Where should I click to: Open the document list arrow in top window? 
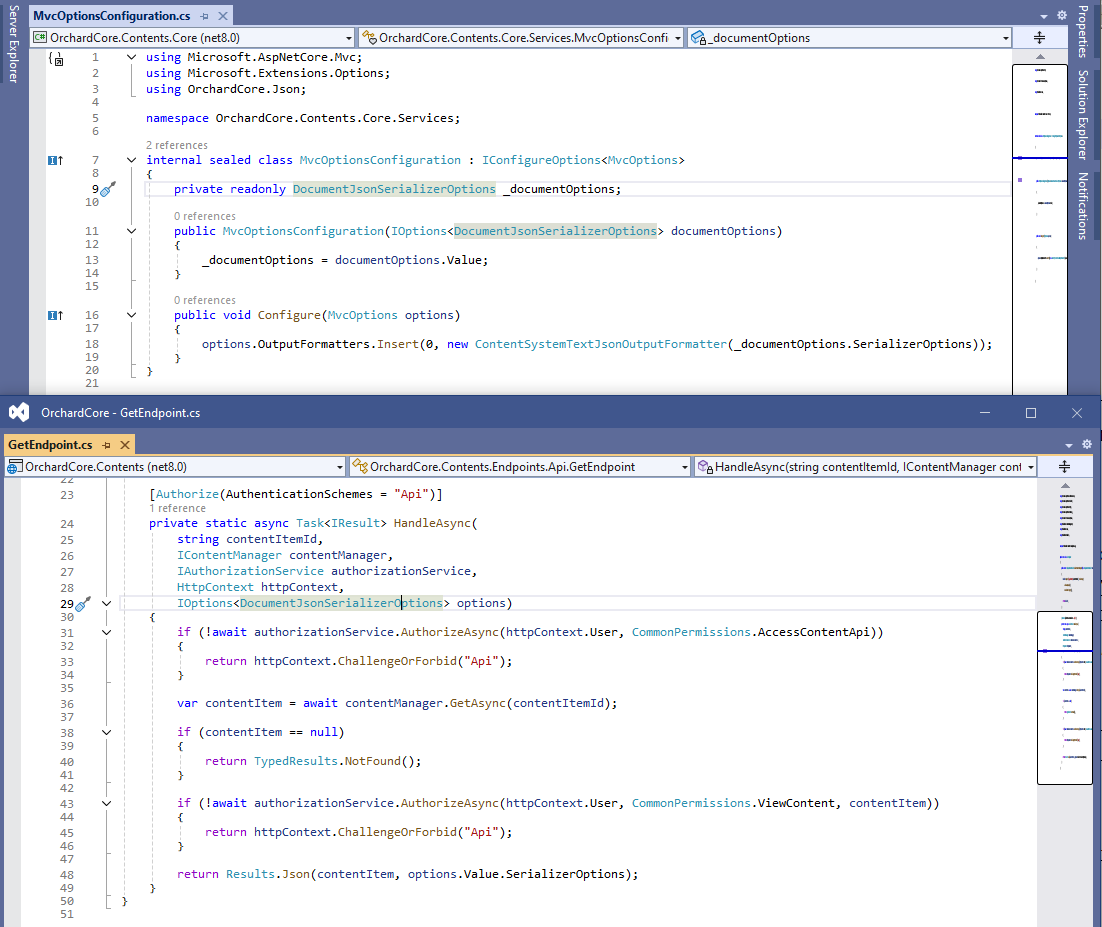tap(1044, 16)
